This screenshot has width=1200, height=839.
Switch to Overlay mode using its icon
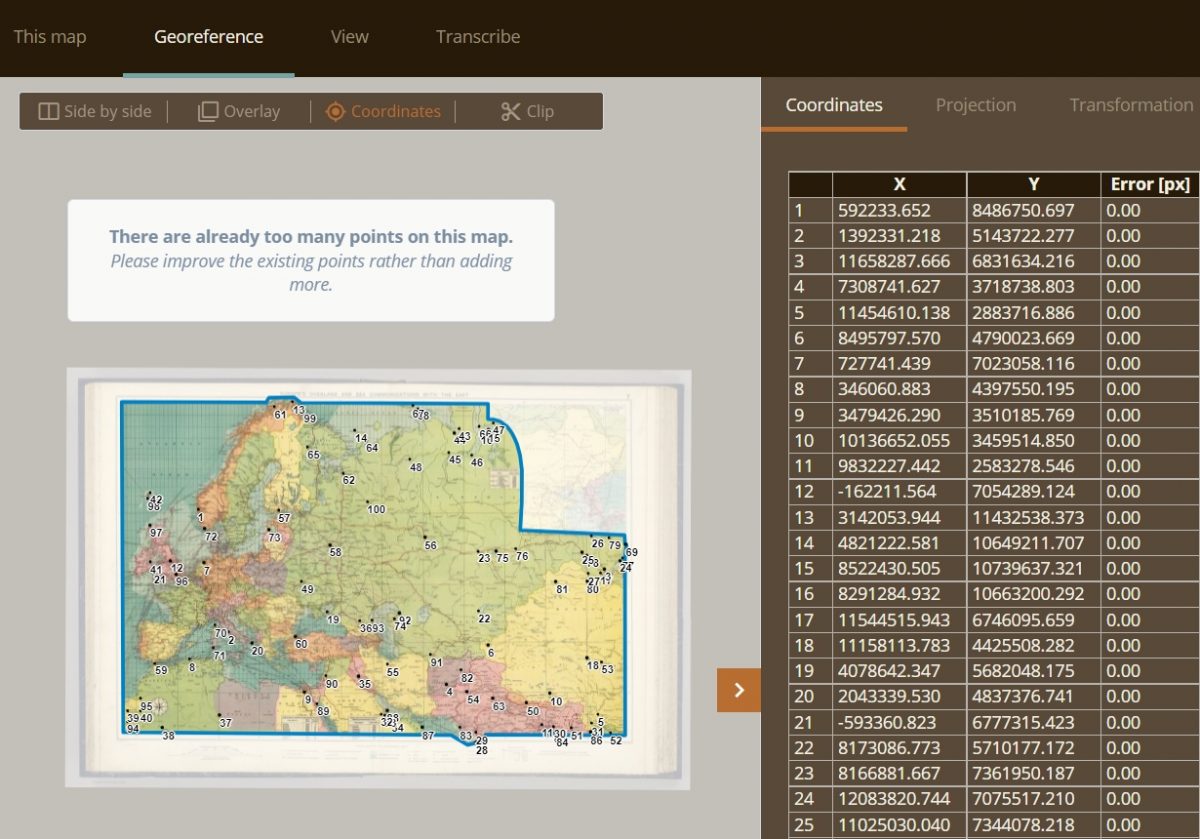[210, 111]
